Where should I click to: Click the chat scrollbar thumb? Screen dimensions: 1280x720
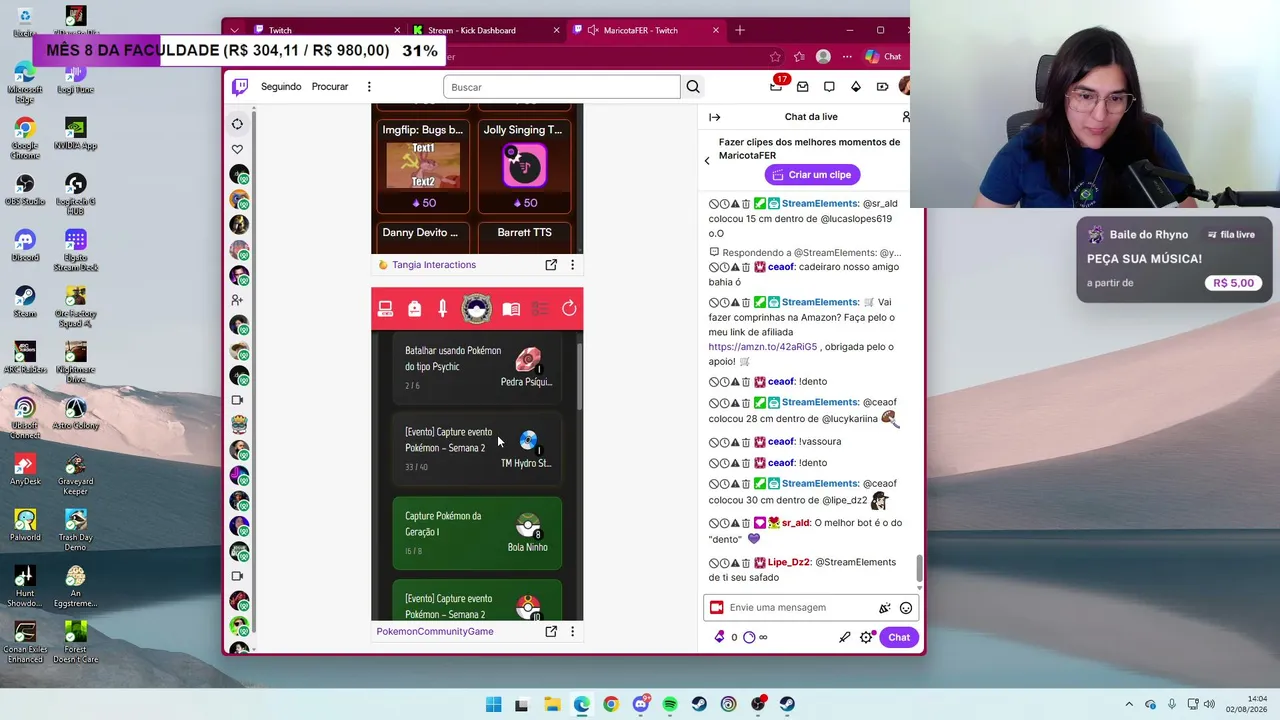click(x=919, y=569)
